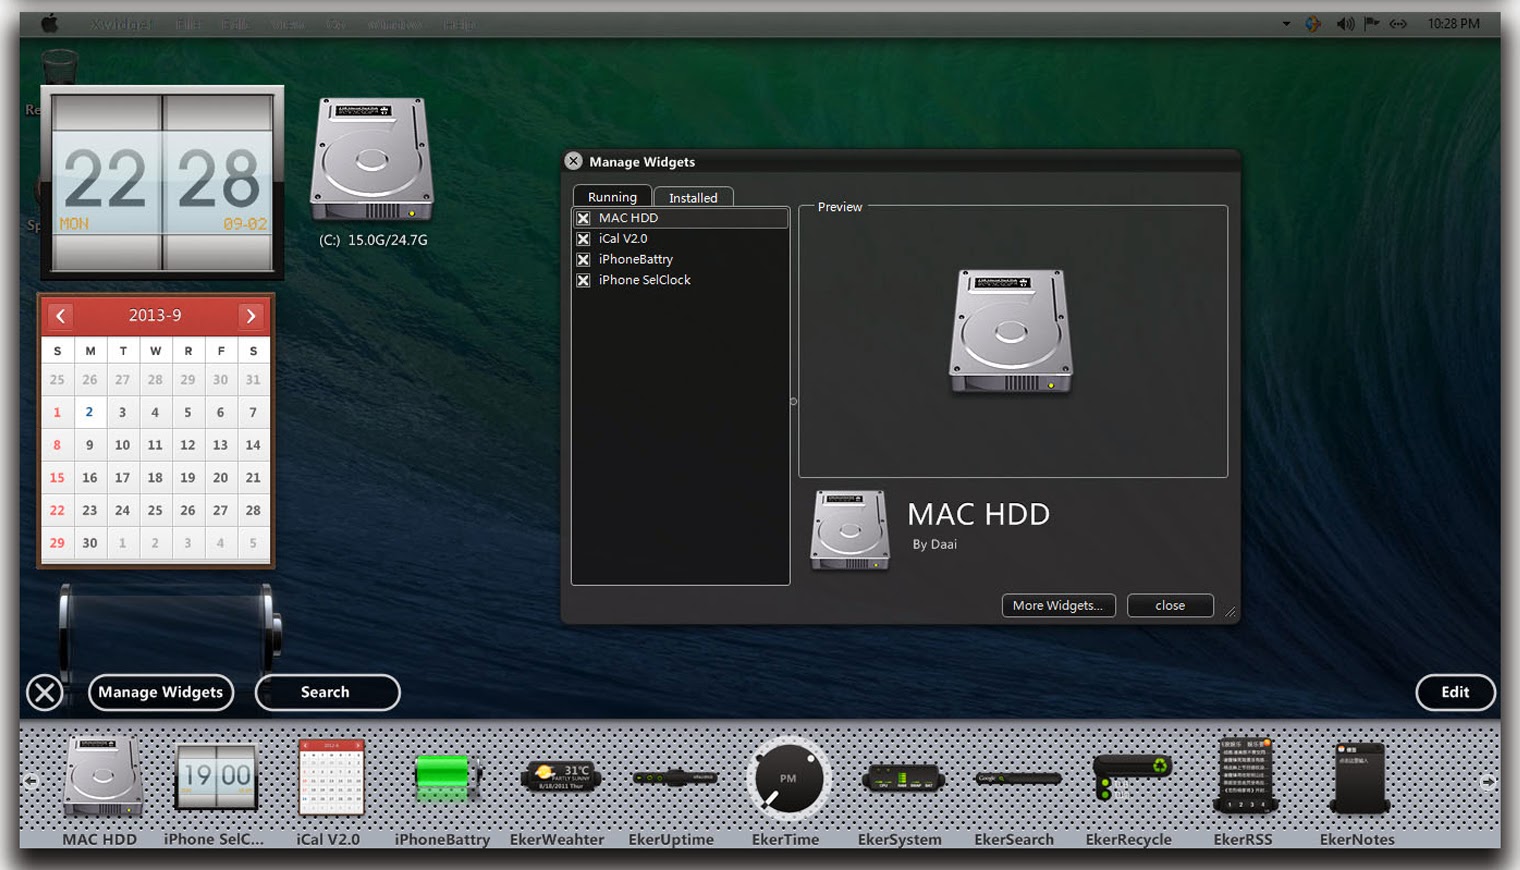Open the View menu in the top bar

(287, 24)
